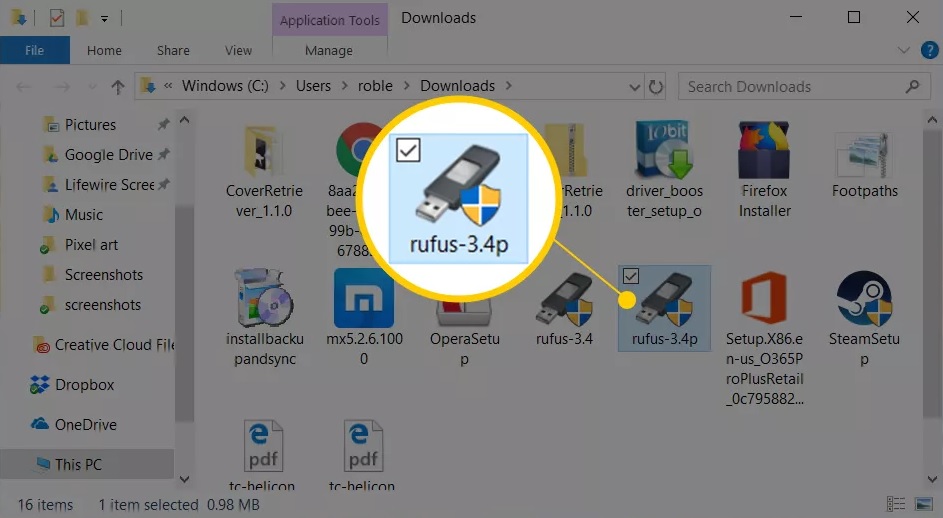This screenshot has height=518, width=943.
Task: Switch to the View ribbon tab
Action: [x=238, y=51]
